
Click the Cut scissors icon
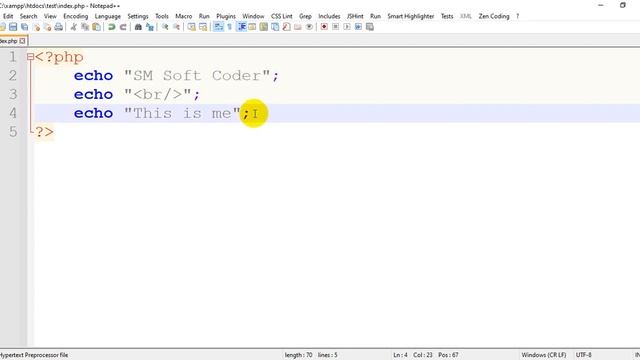(73, 27)
